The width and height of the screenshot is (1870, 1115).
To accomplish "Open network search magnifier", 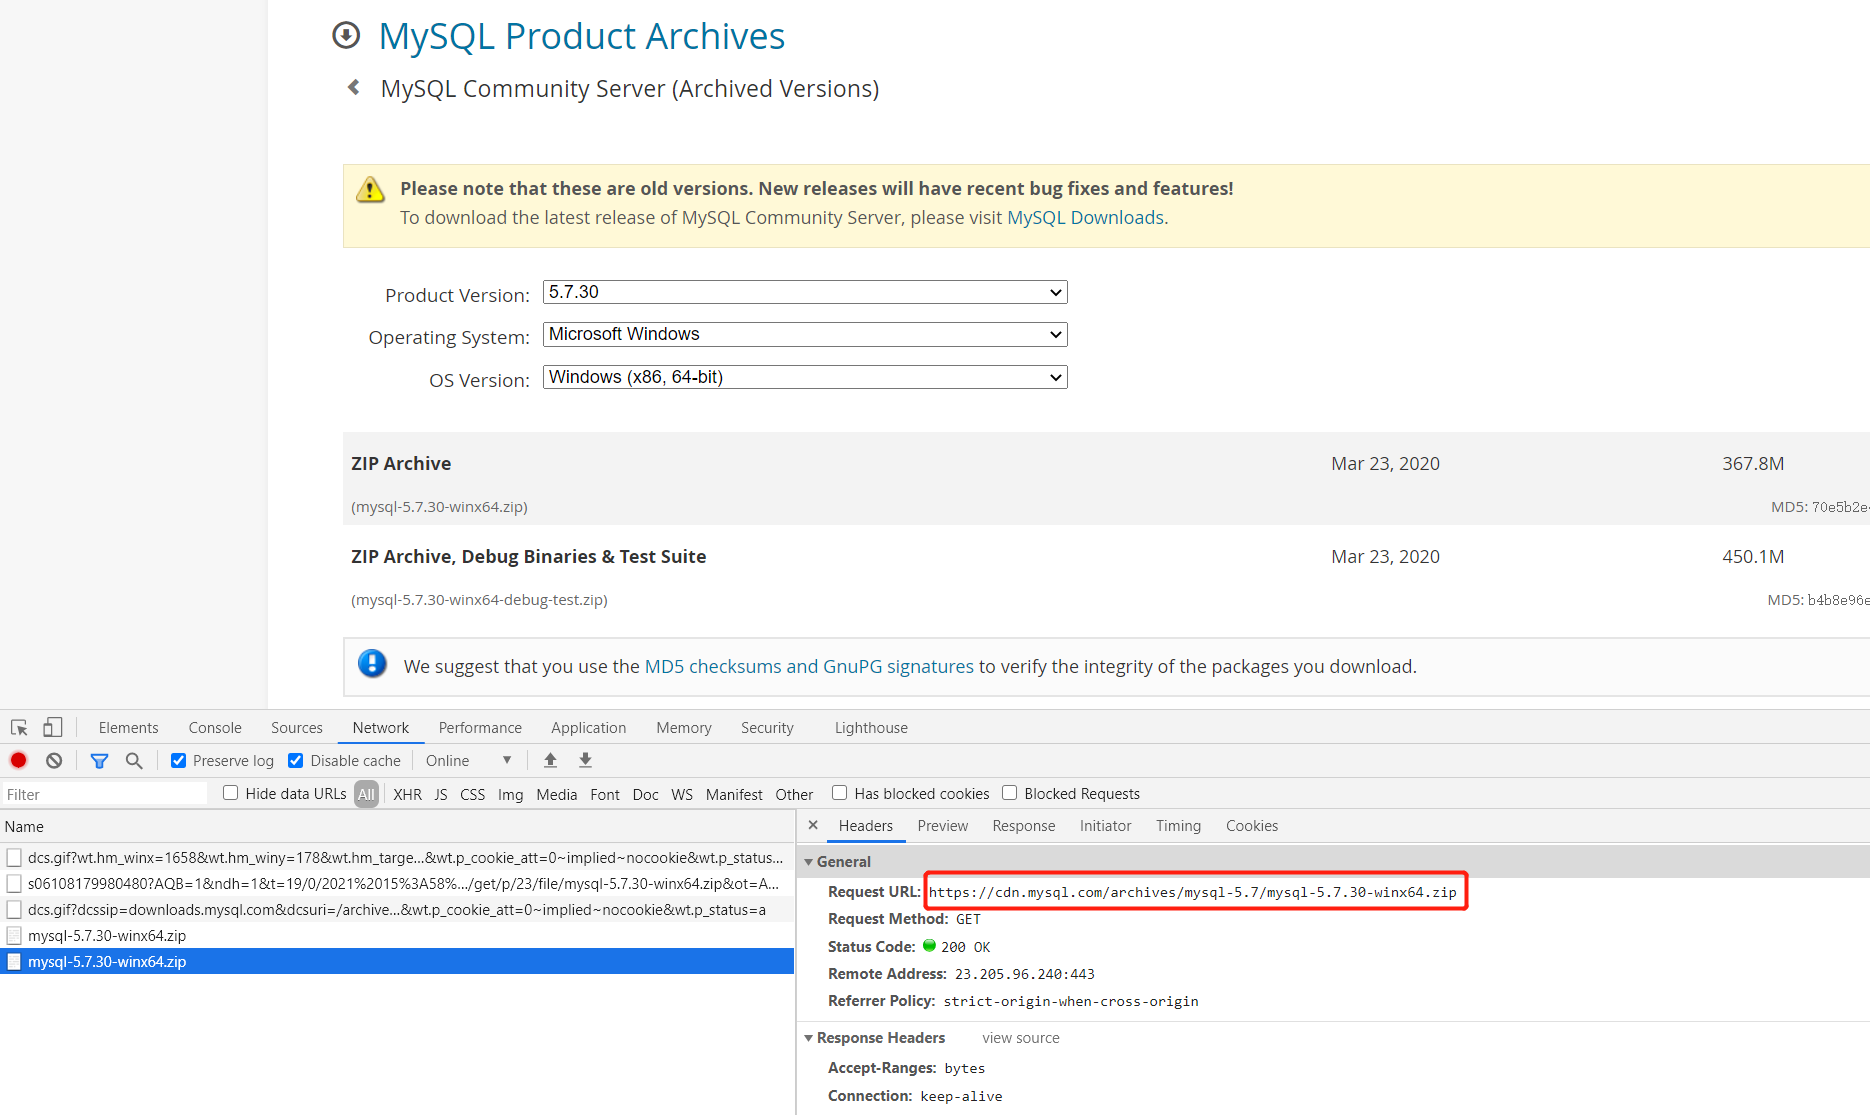I will coord(134,760).
